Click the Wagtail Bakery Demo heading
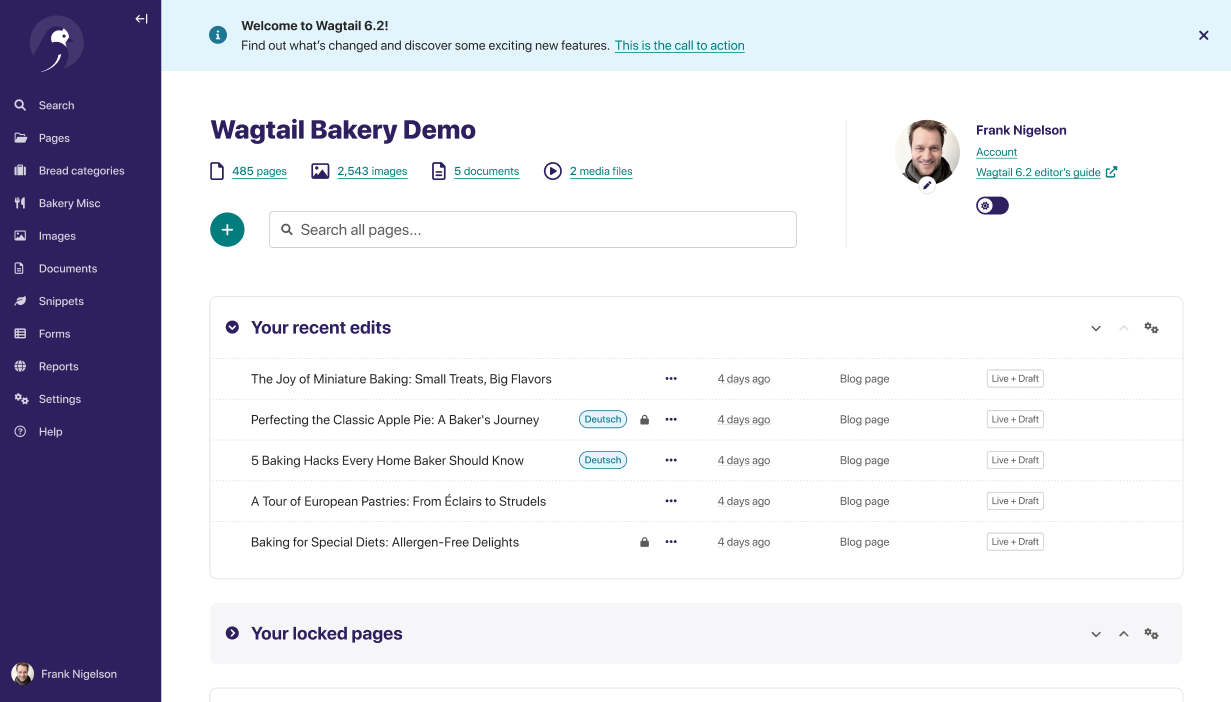The height and width of the screenshot is (702, 1231). click(x=343, y=130)
